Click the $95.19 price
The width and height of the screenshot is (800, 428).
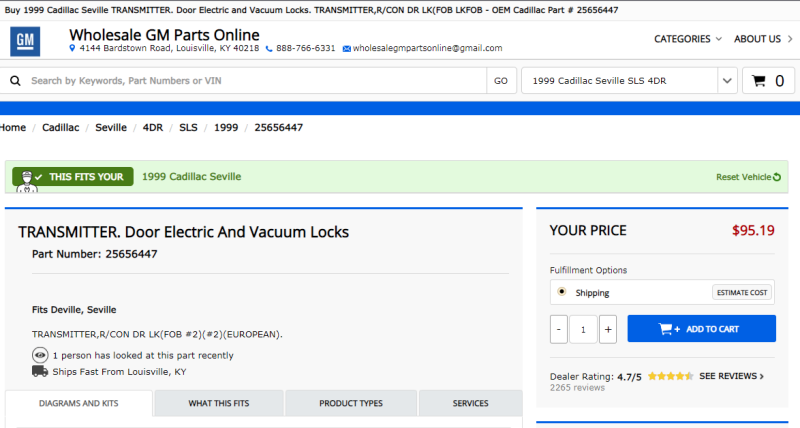(753, 231)
